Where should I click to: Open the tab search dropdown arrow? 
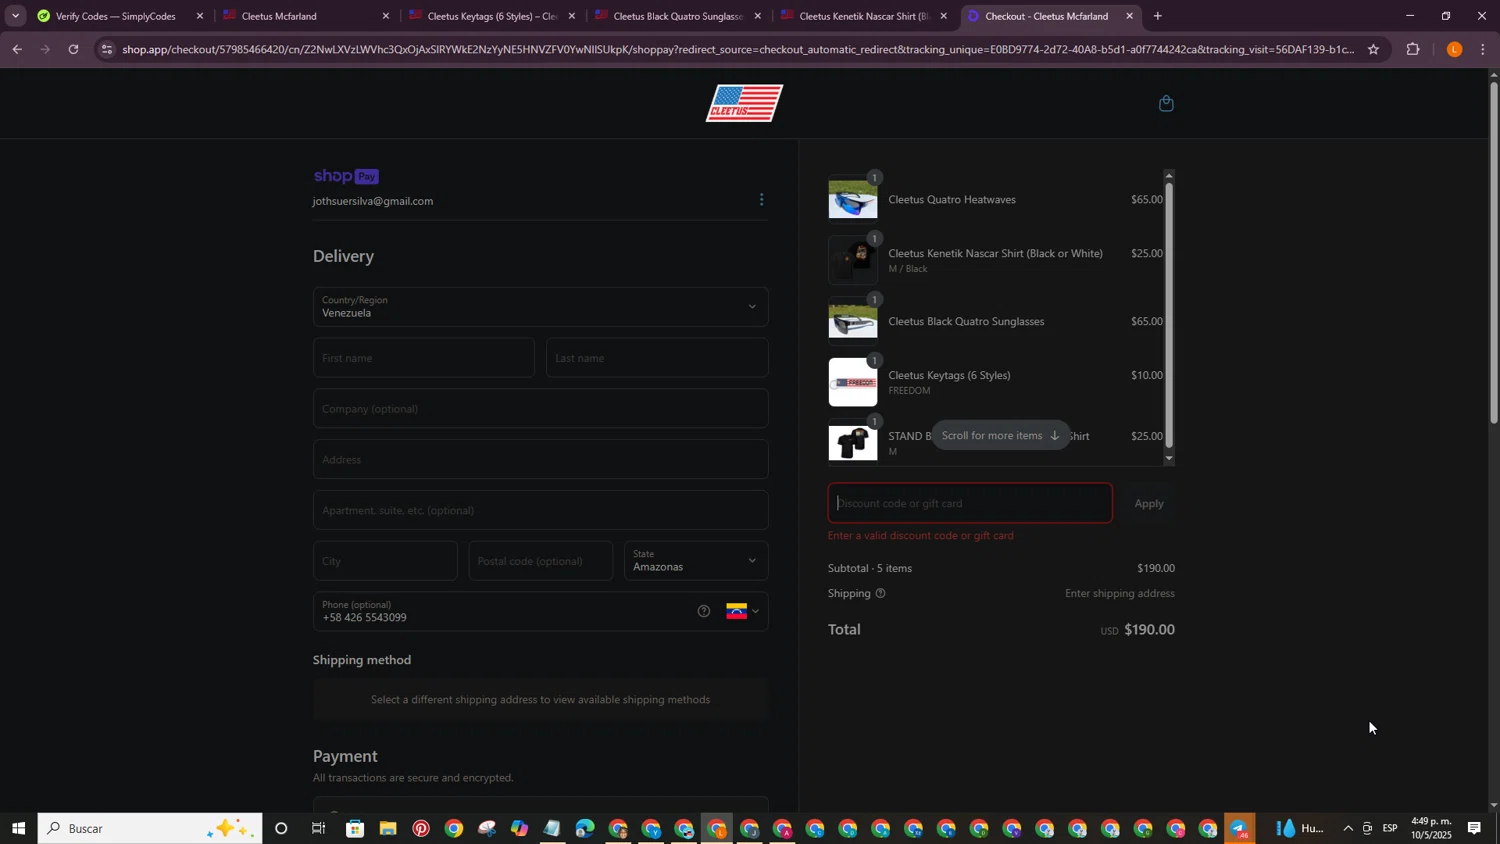pyautogui.click(x=15, y=16)
